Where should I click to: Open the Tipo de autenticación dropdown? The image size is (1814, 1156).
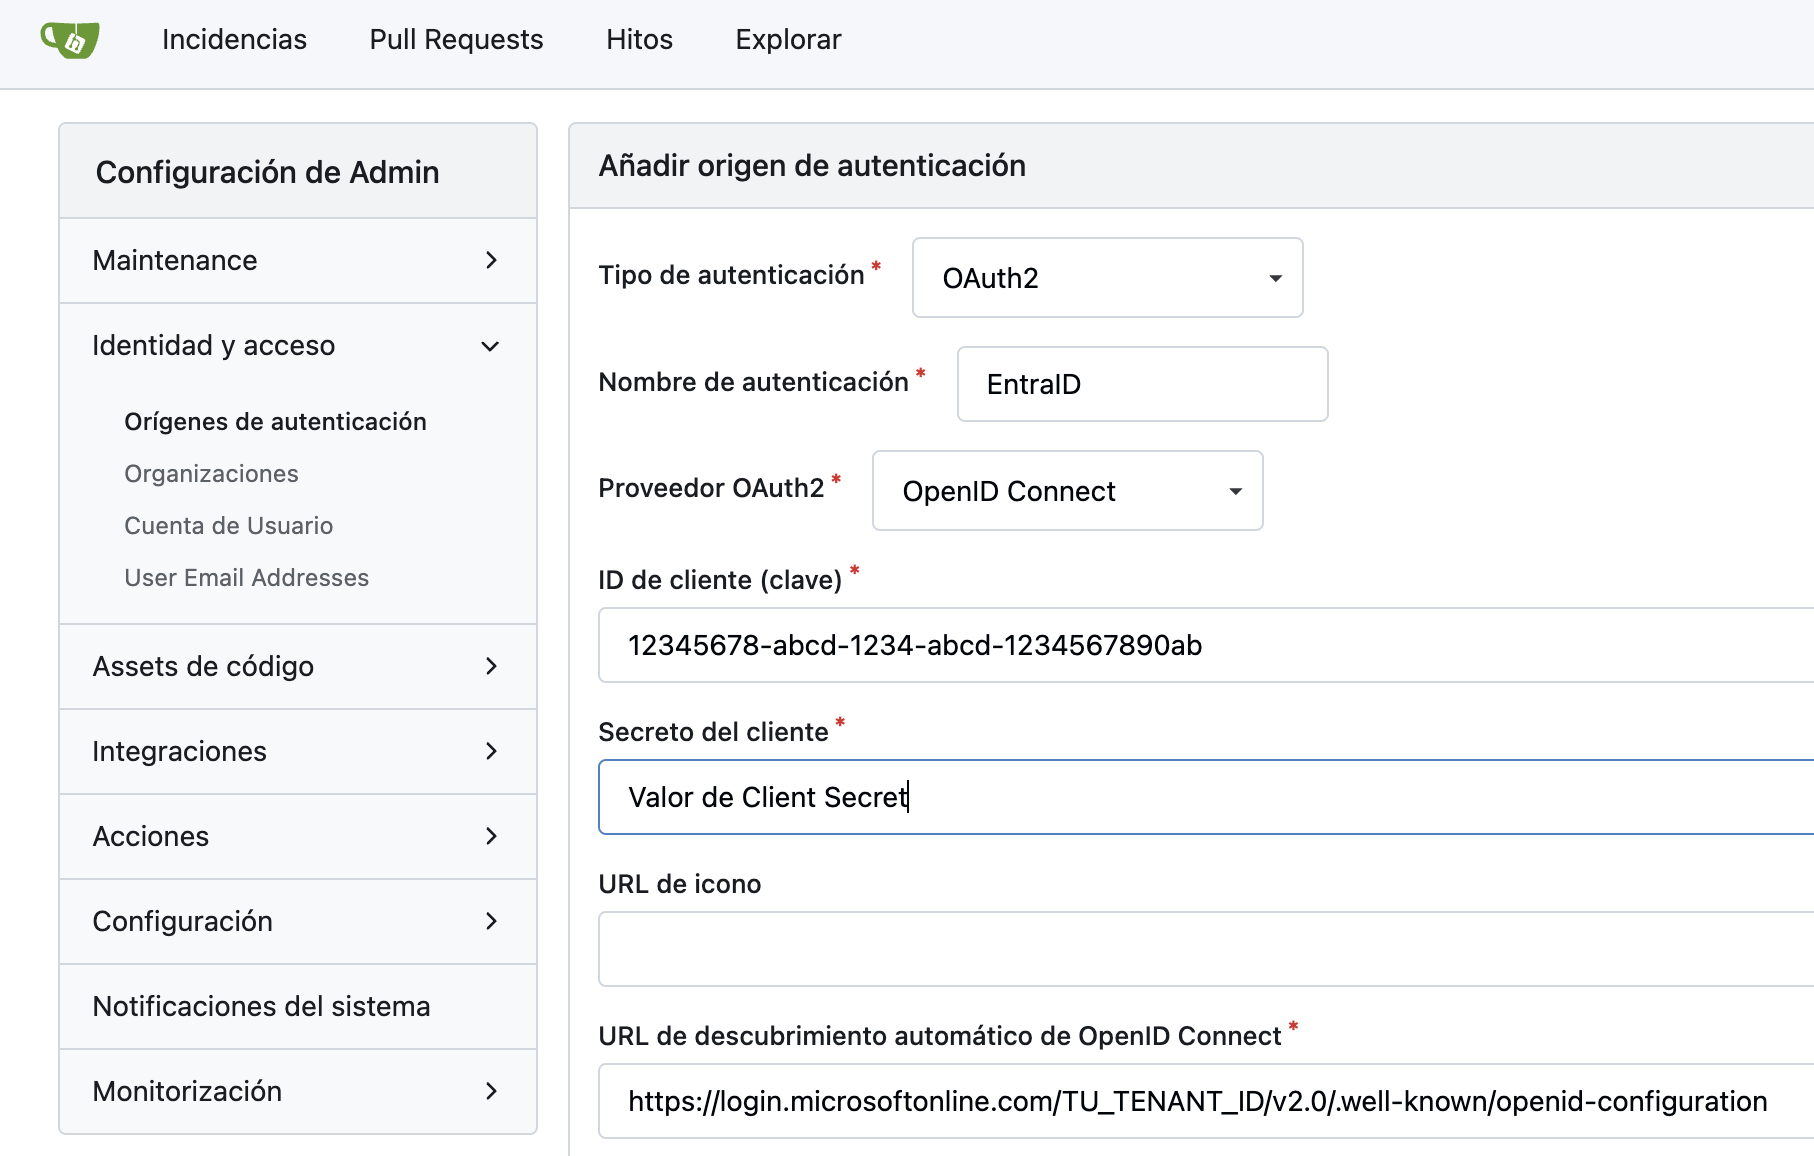pyautogui.click(x=1107, y=278)
